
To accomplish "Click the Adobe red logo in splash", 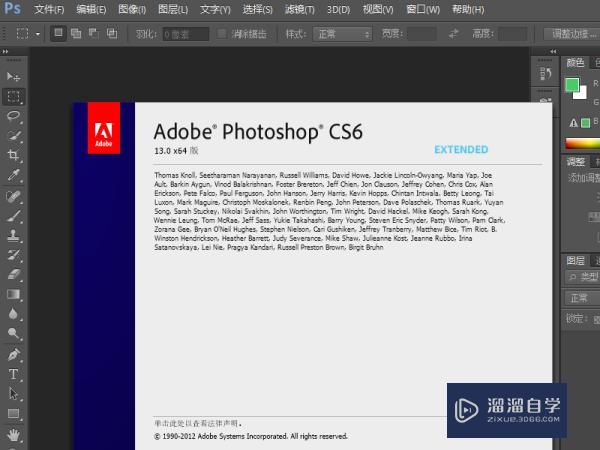I will 104,128.
